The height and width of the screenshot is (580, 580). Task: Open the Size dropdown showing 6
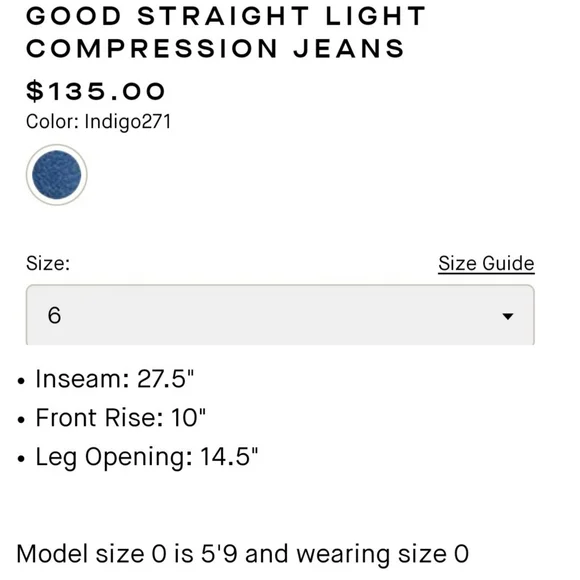coord(280,315)
